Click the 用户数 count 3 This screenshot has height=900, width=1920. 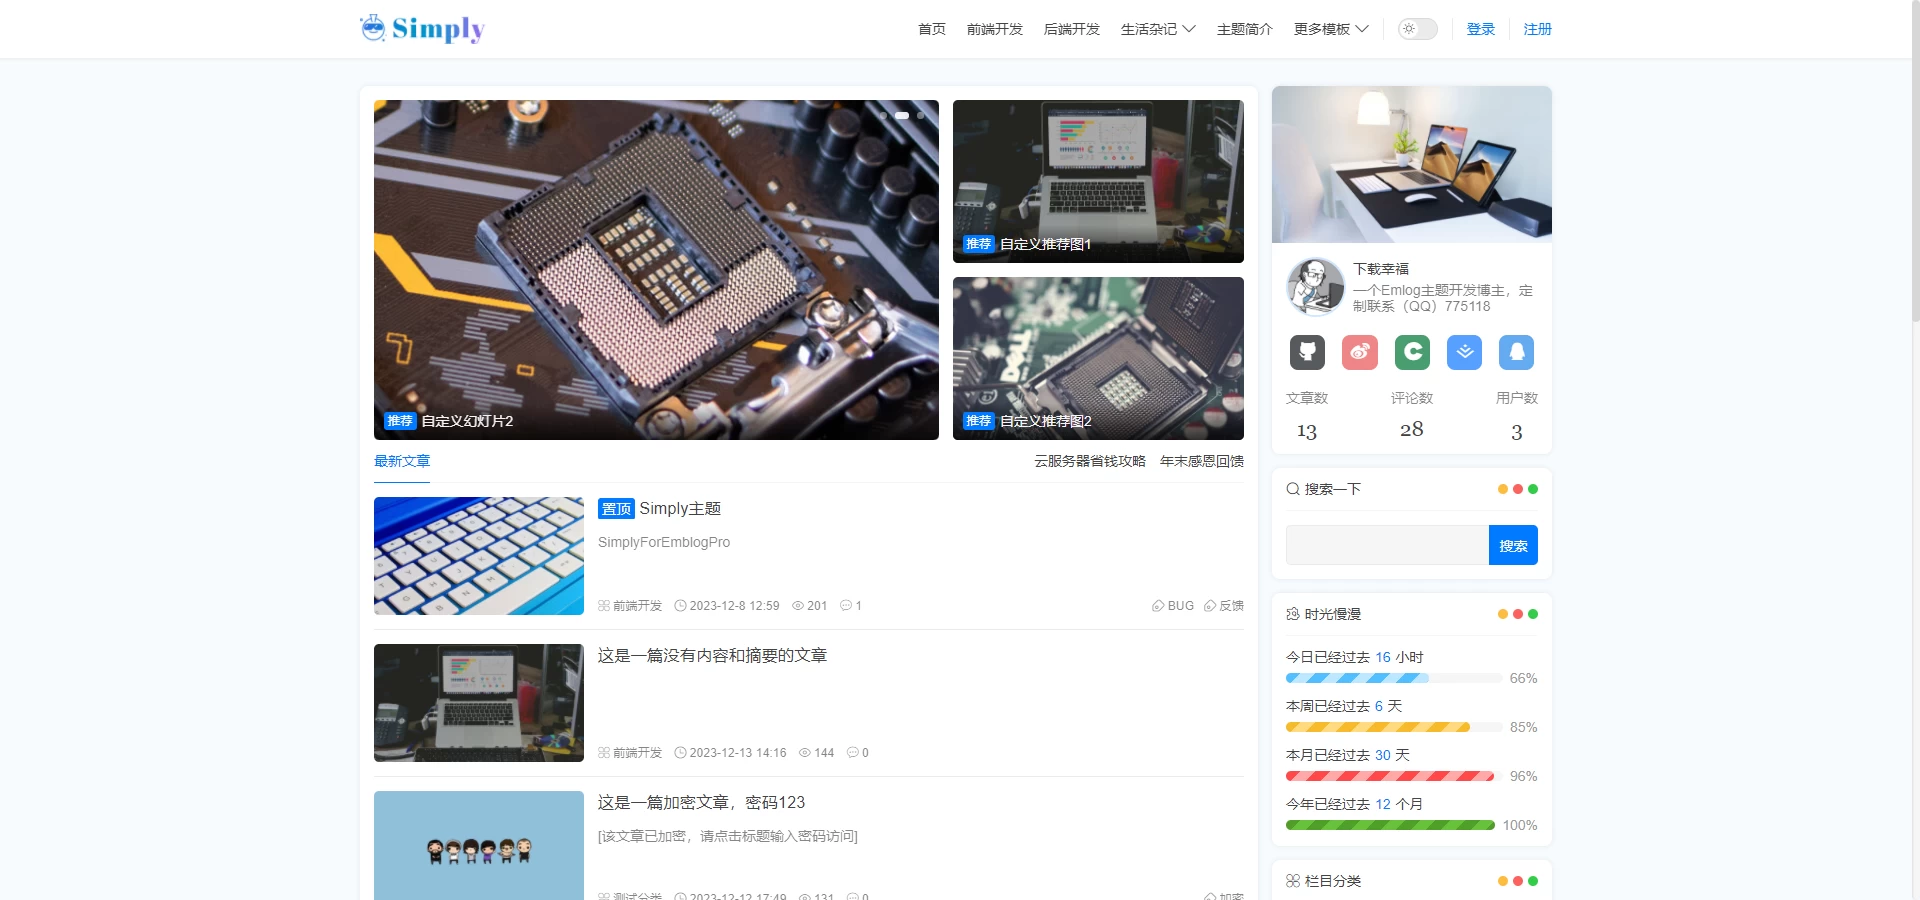coord(1517,432)
